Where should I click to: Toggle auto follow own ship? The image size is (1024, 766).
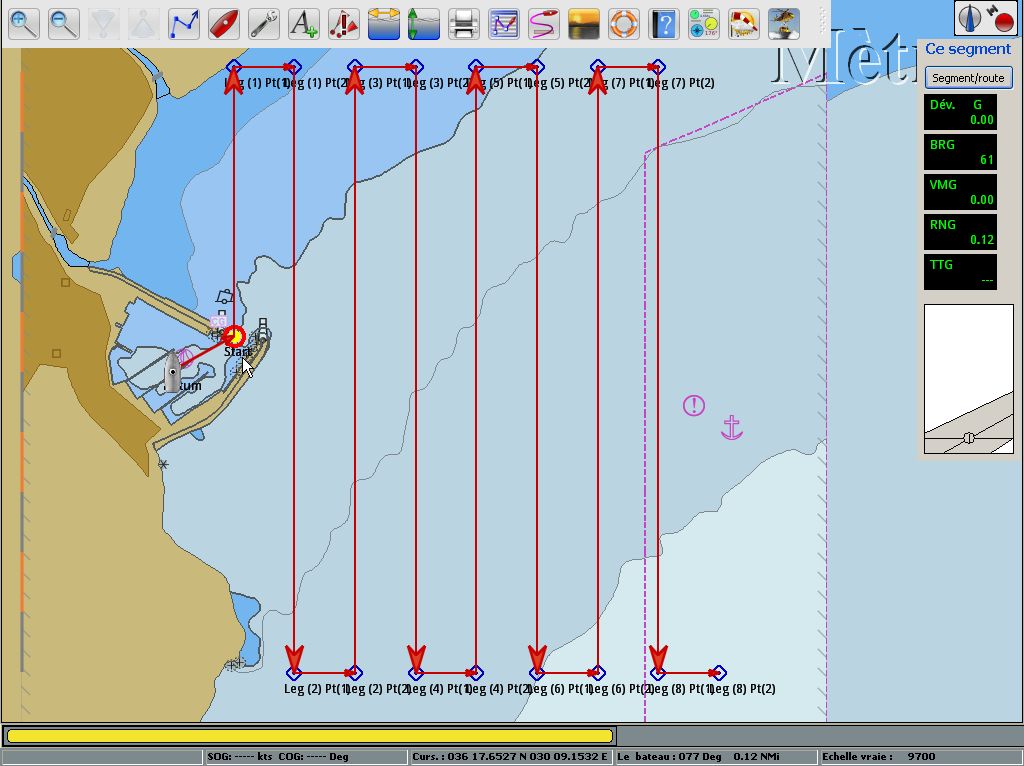(x=223, y=24)
